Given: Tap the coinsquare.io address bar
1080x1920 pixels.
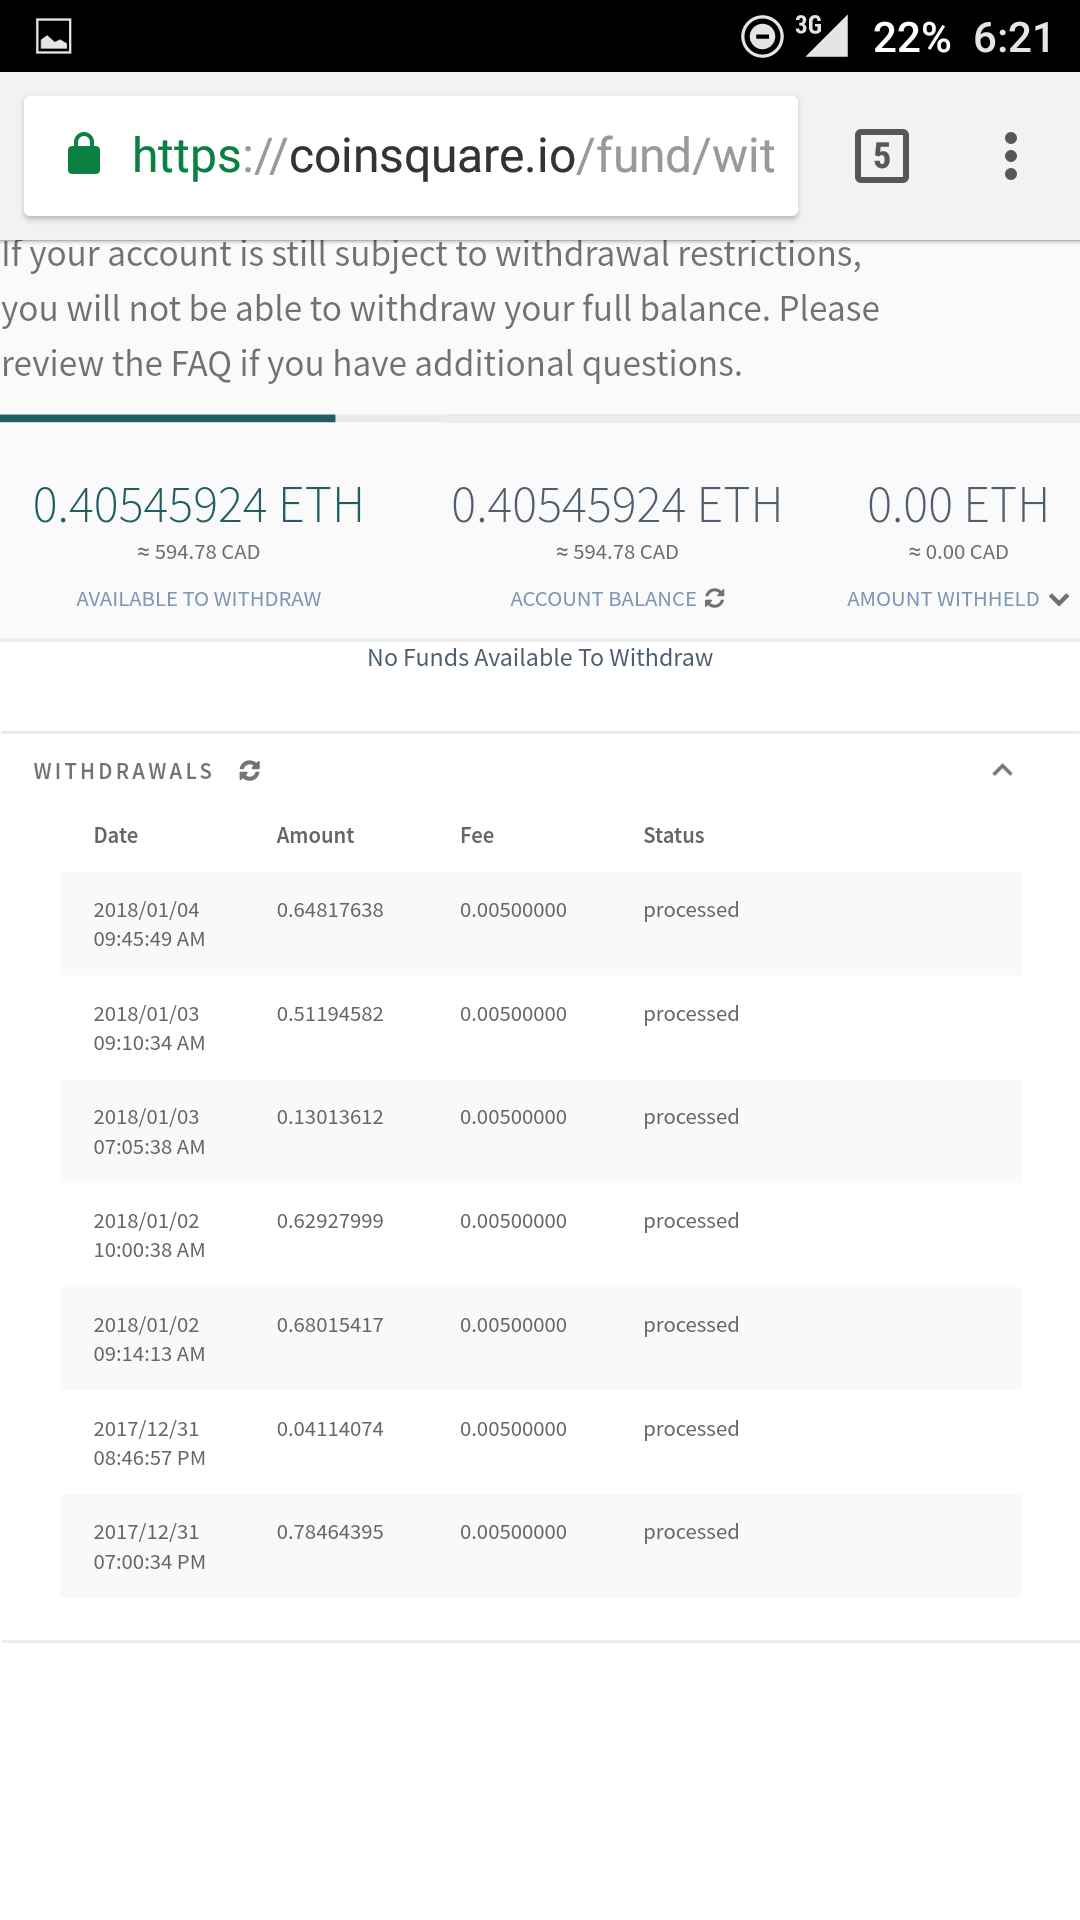Looking at the screenshot, I should (x=411, y=156).
